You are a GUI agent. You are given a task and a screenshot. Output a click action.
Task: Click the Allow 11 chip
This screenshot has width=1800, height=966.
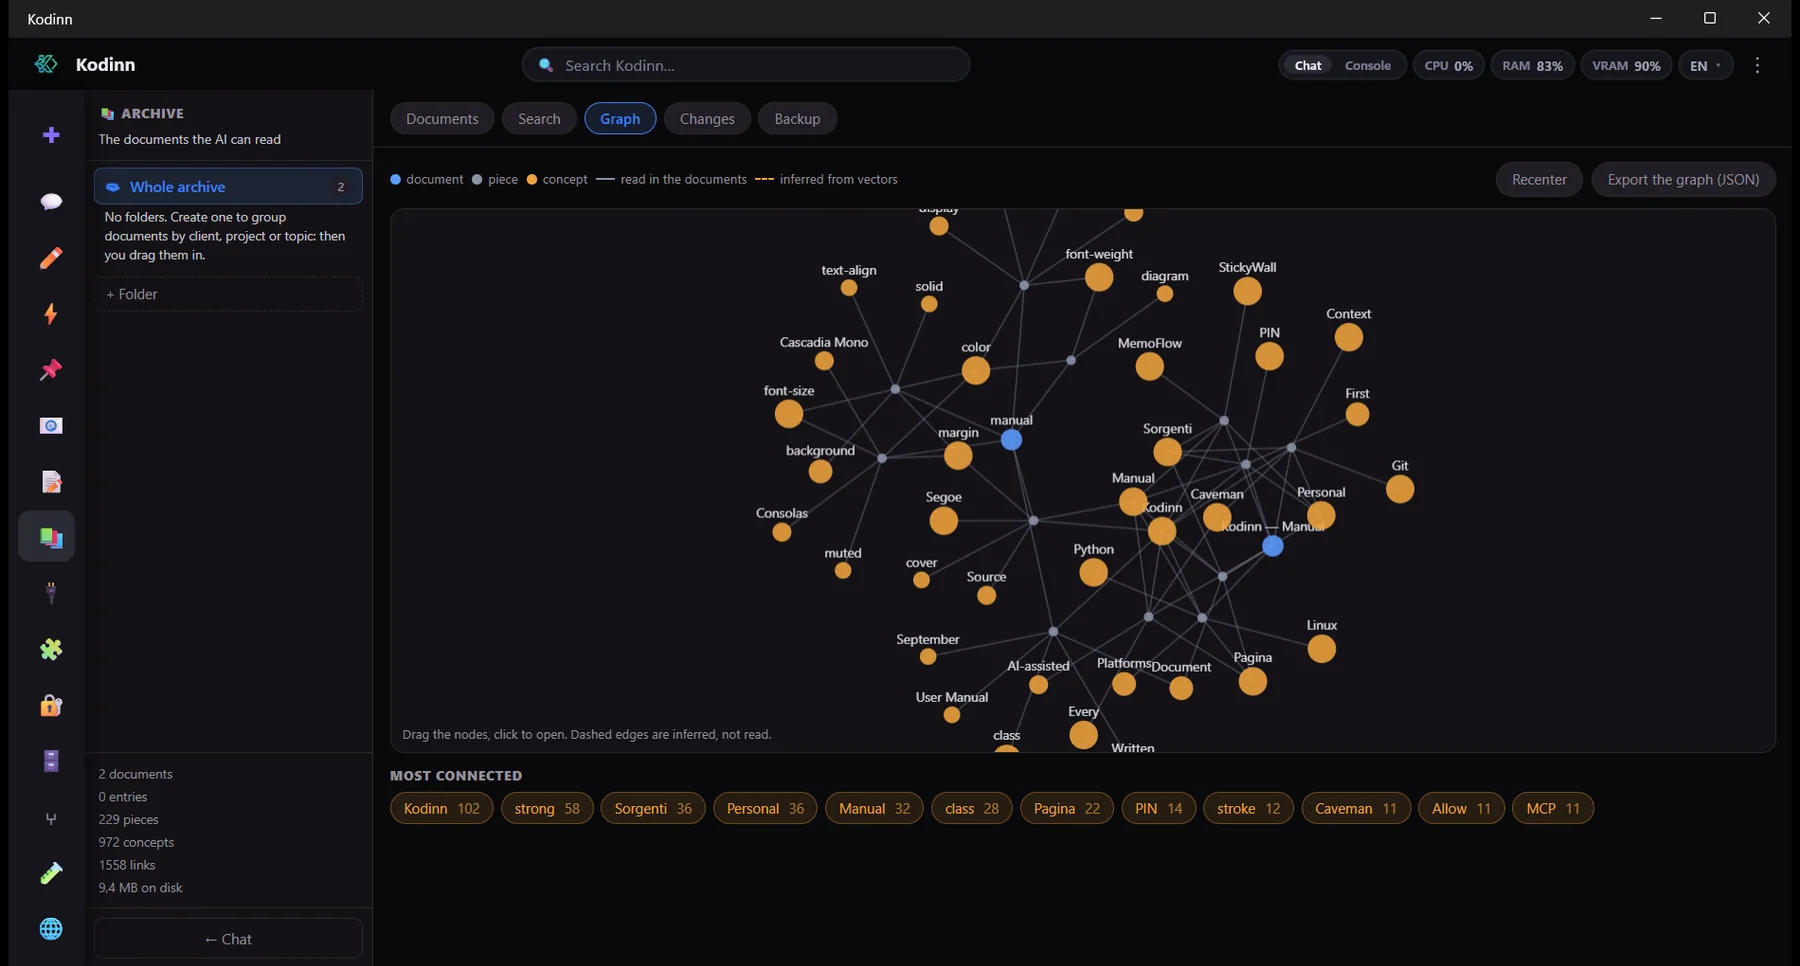click(x=1461, y=808)
